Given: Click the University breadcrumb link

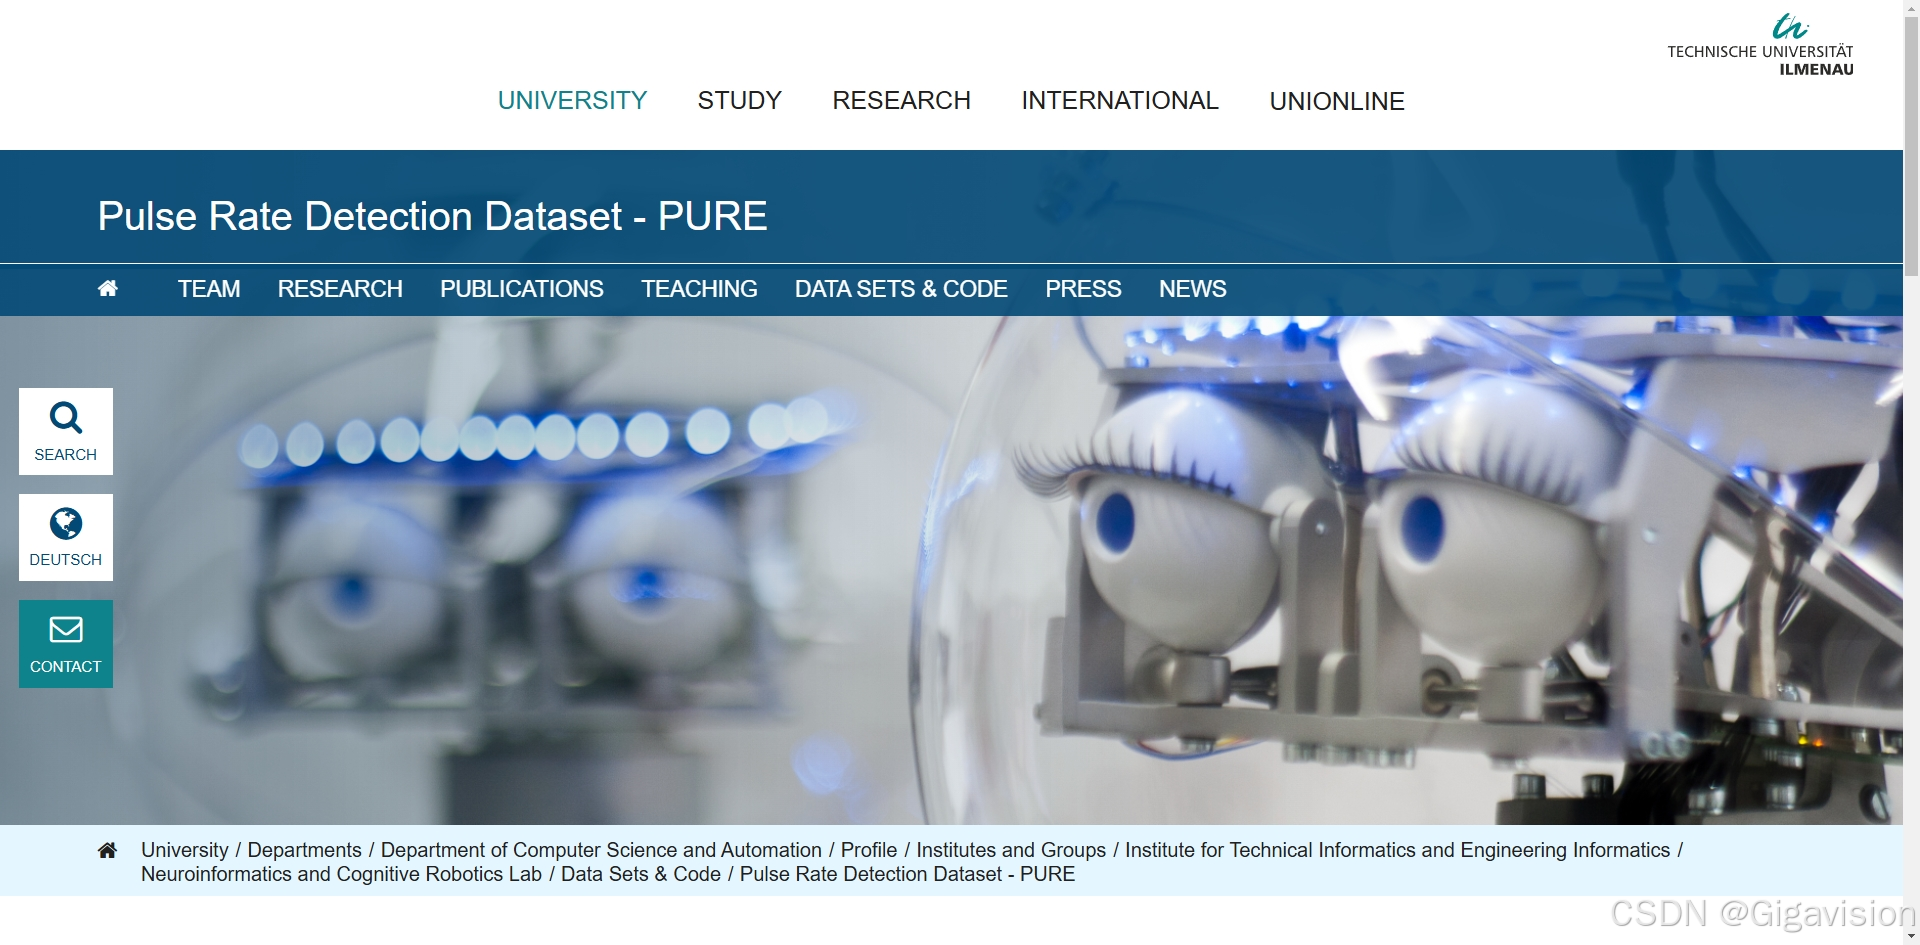Looking at the screenshot, I should (185, 850).
